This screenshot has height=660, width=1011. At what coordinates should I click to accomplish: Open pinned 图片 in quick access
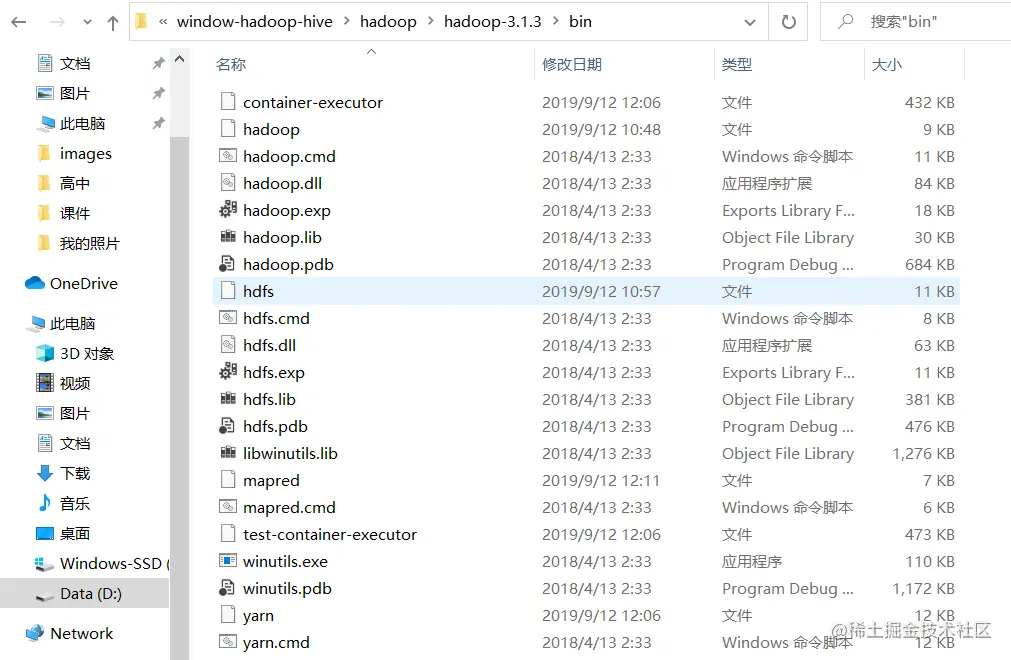coord(75,93)
